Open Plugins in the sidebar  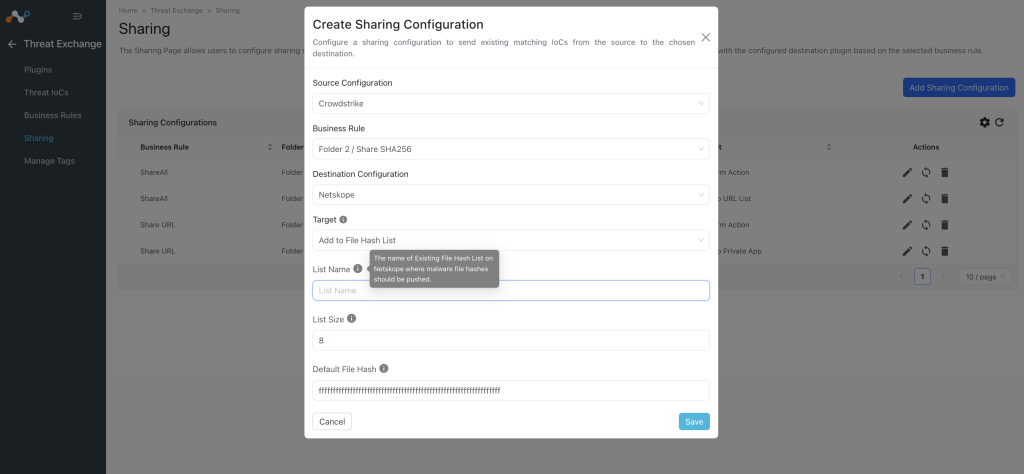tap(38, 69)
